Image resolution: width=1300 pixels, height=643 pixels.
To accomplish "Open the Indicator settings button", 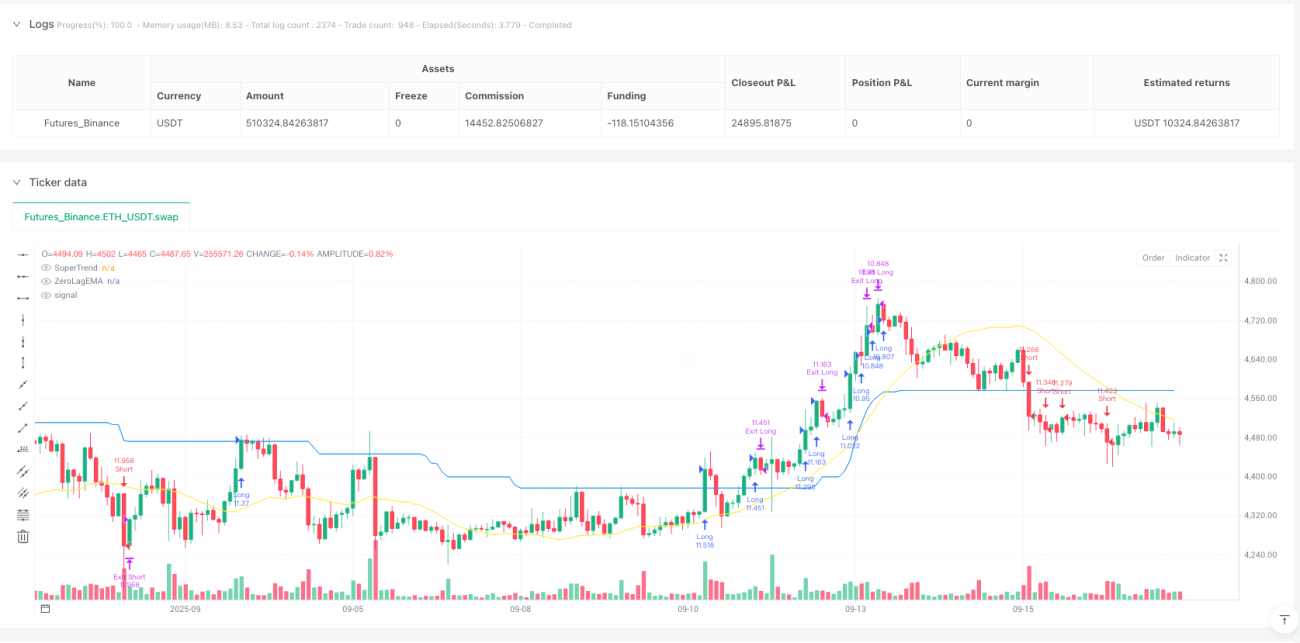I will click(x=1192, y=257).
